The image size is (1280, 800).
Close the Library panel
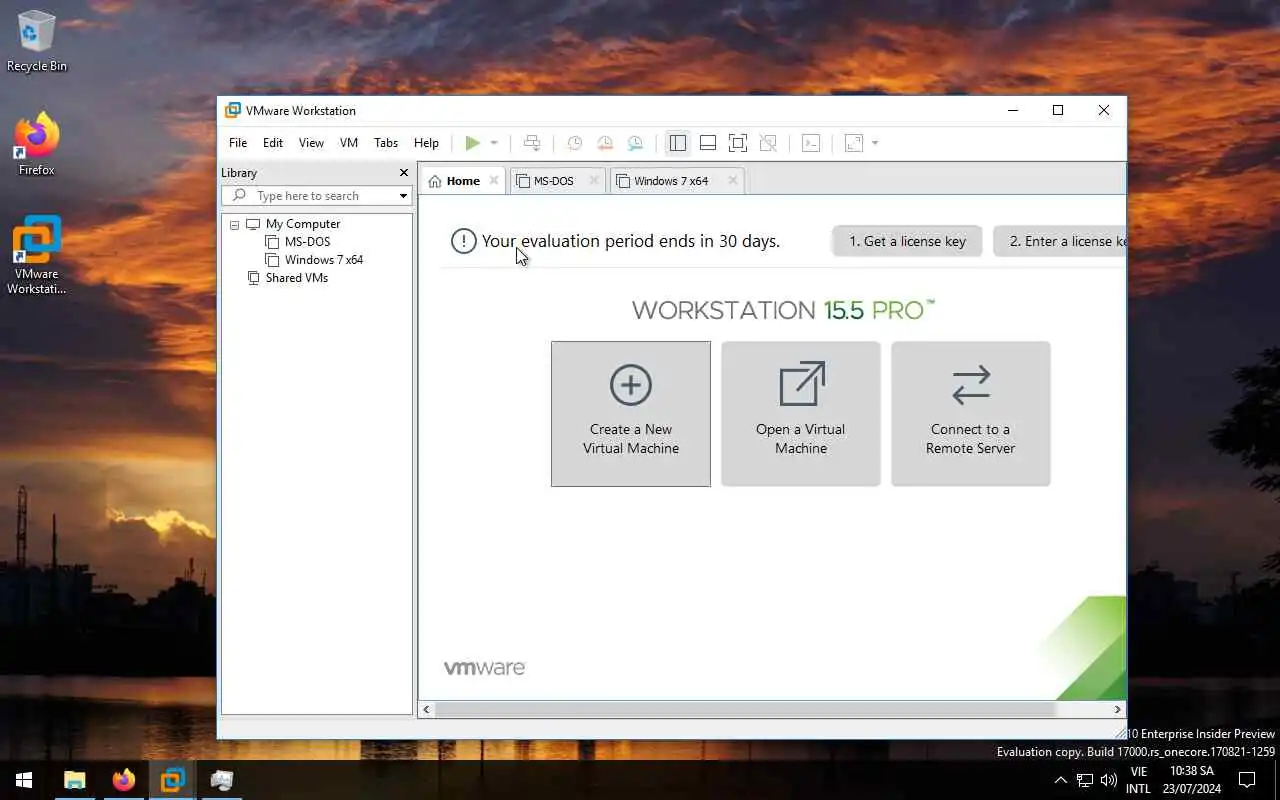coord(404,173)
